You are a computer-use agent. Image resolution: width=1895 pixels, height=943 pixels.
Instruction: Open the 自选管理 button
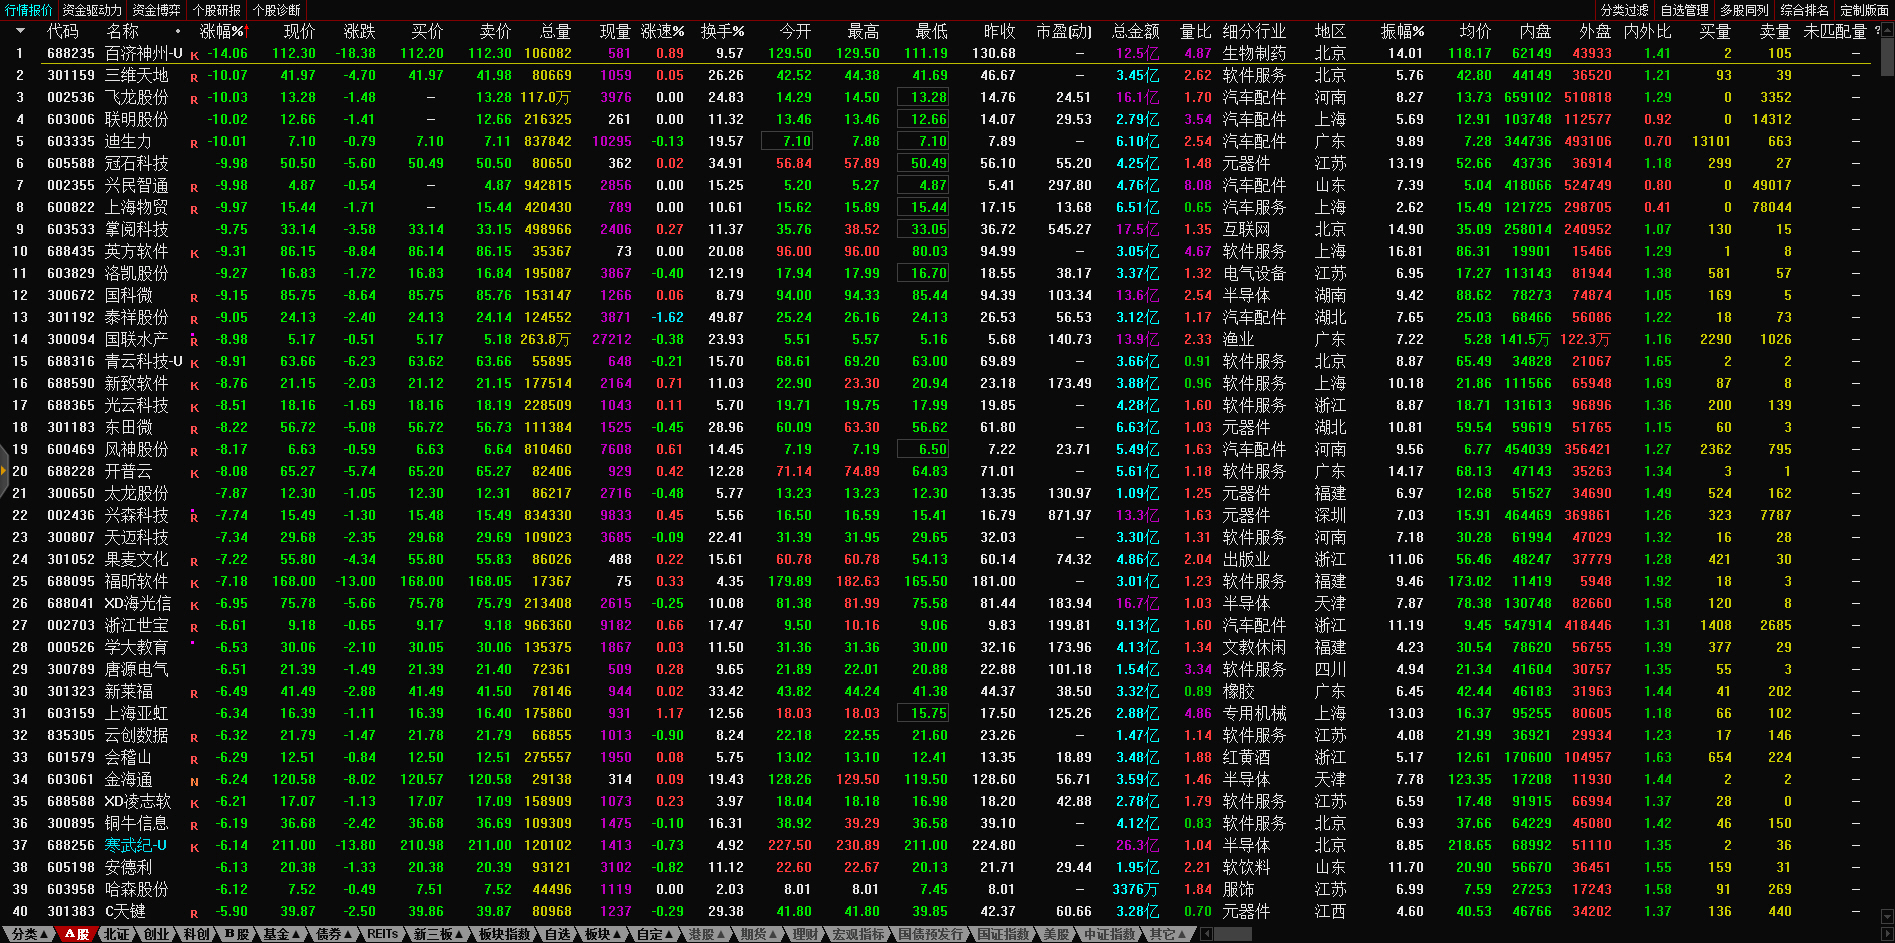[x=1684, y=10]
